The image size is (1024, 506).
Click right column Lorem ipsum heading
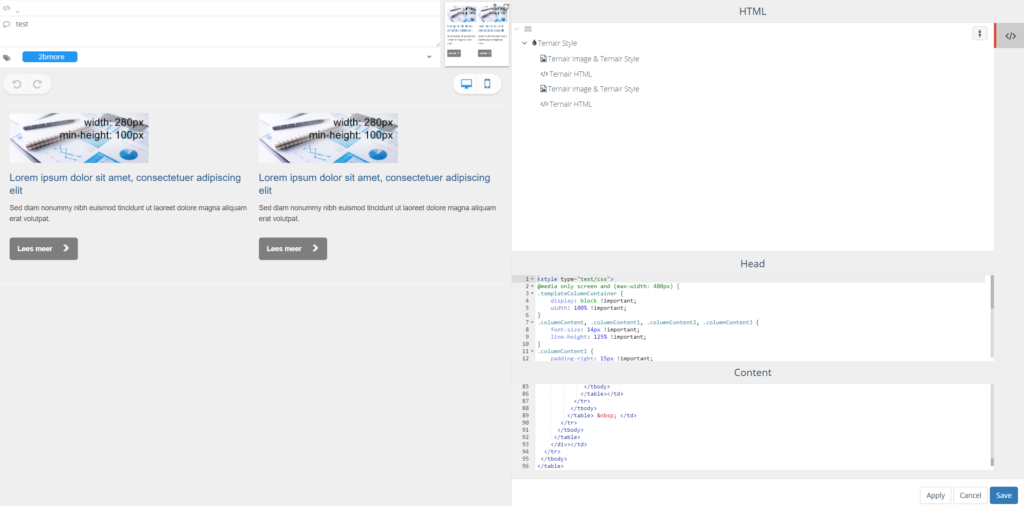coord(374,184)
